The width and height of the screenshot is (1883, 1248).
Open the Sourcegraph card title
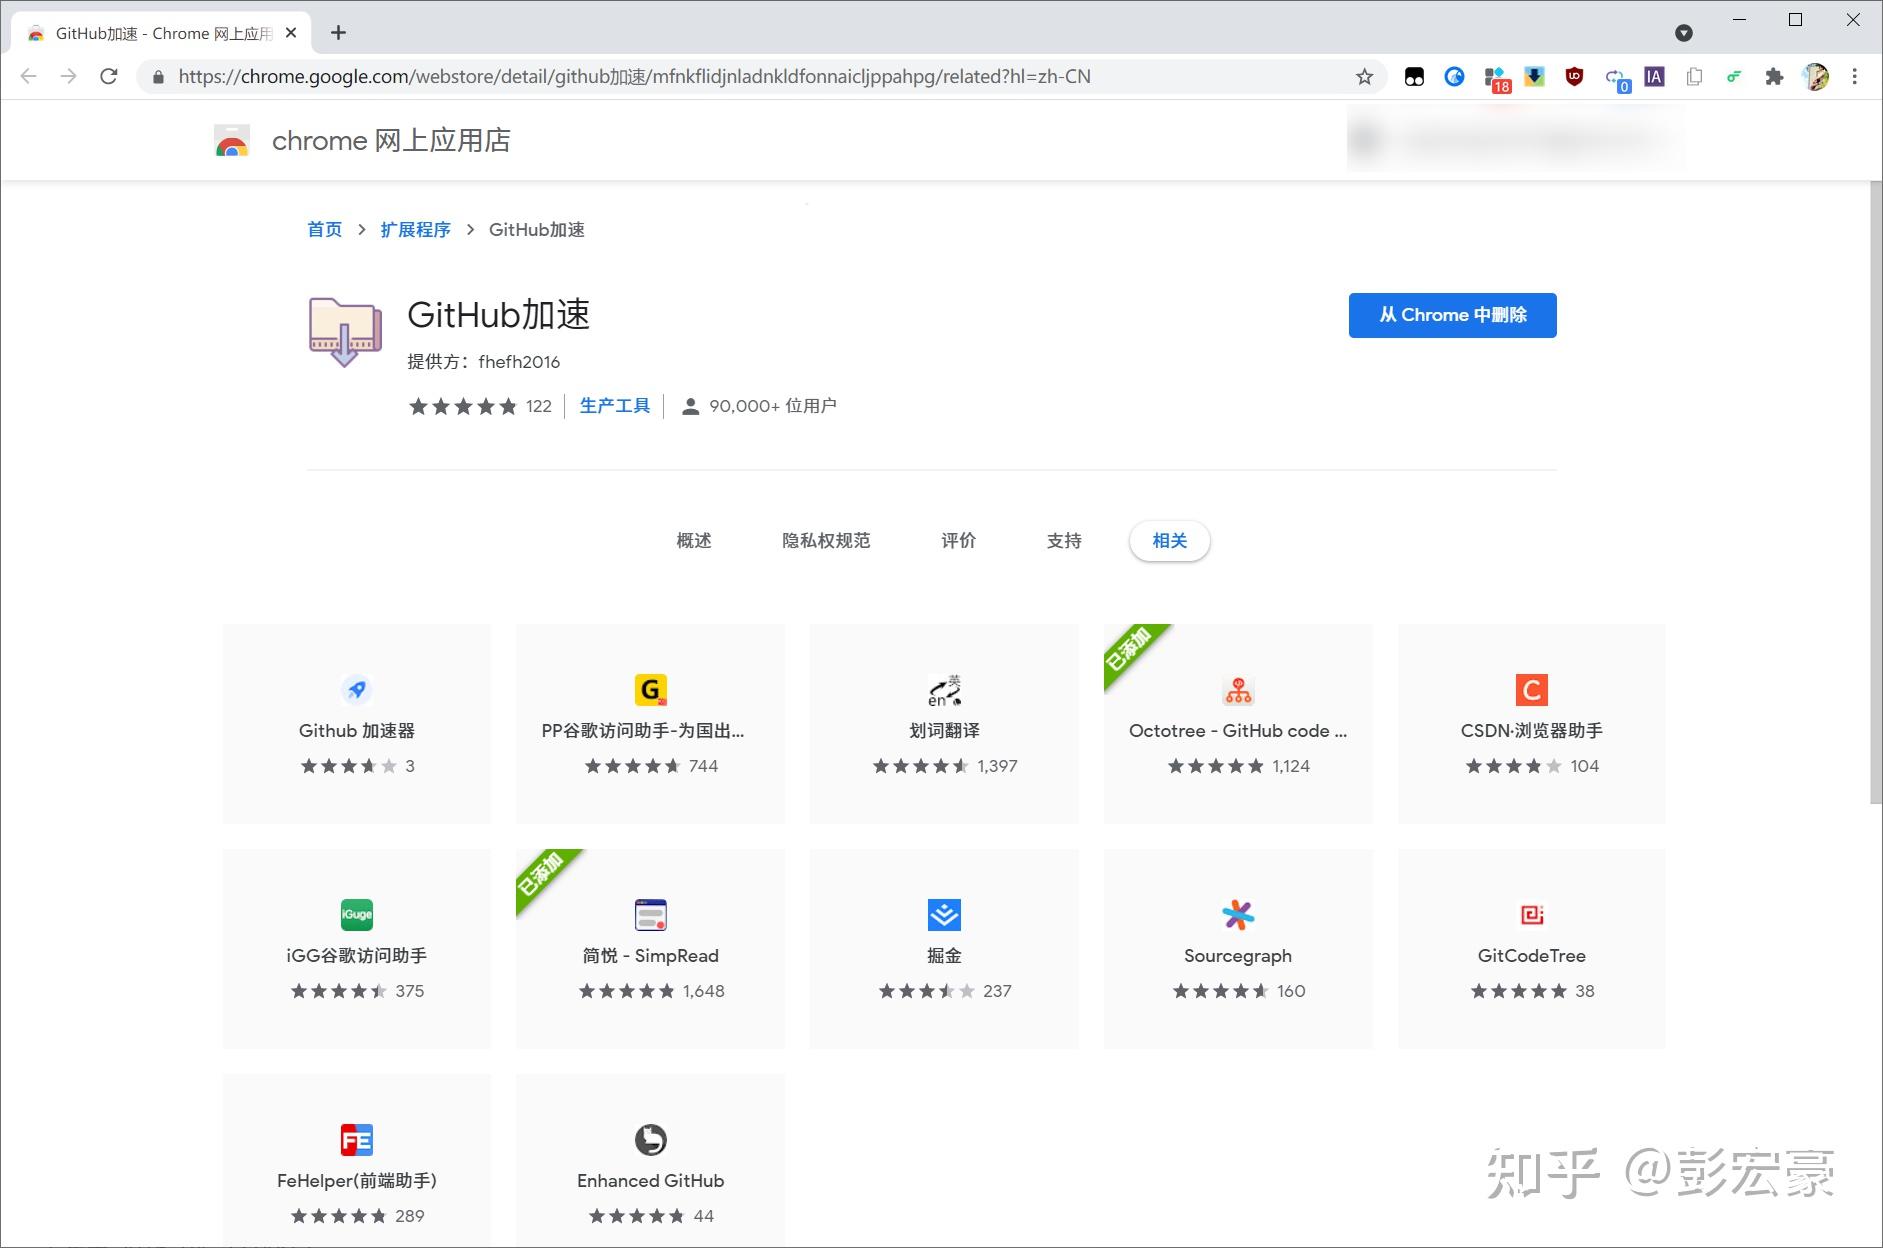coord(1238,956)
